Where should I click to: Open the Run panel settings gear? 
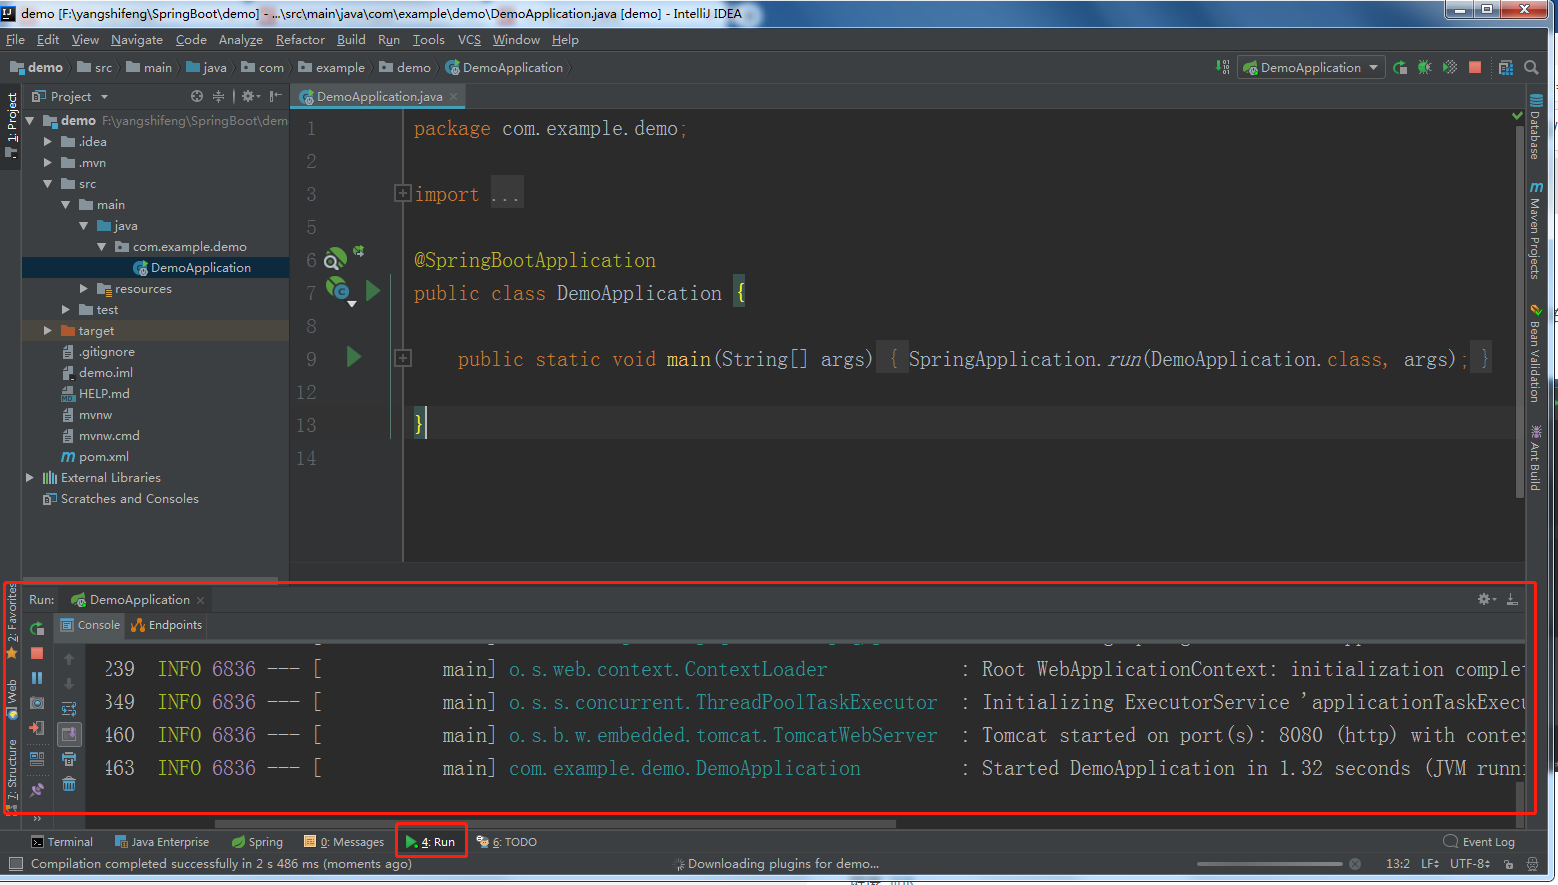point(1487,599)
